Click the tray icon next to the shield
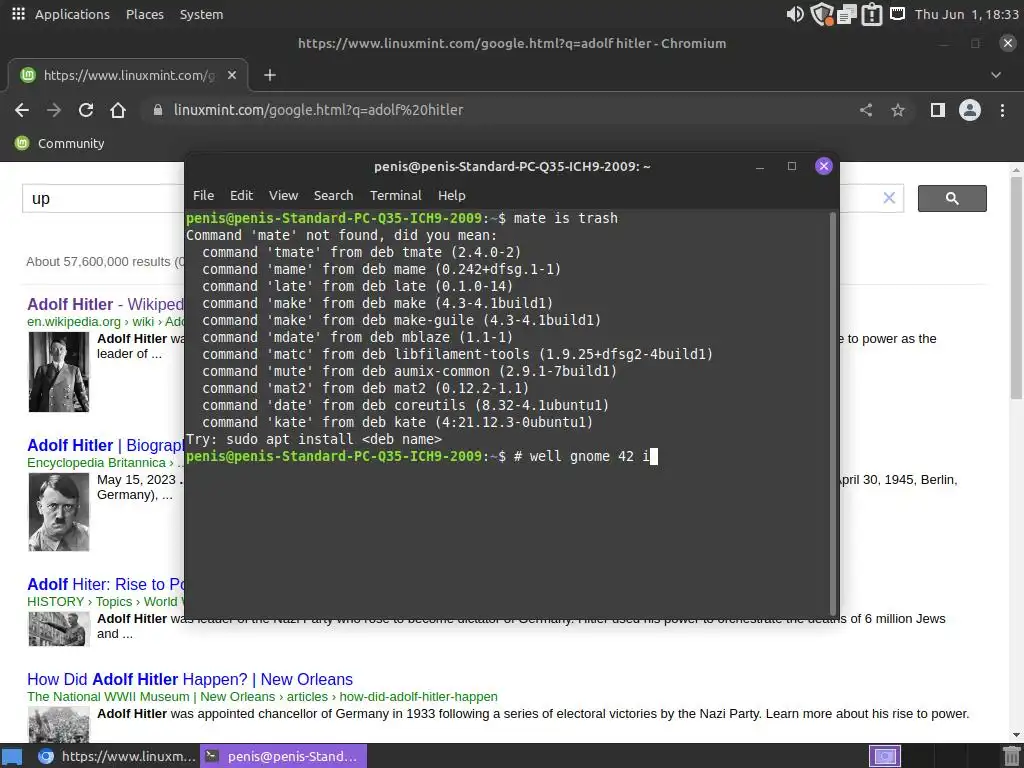 (846, 14)
